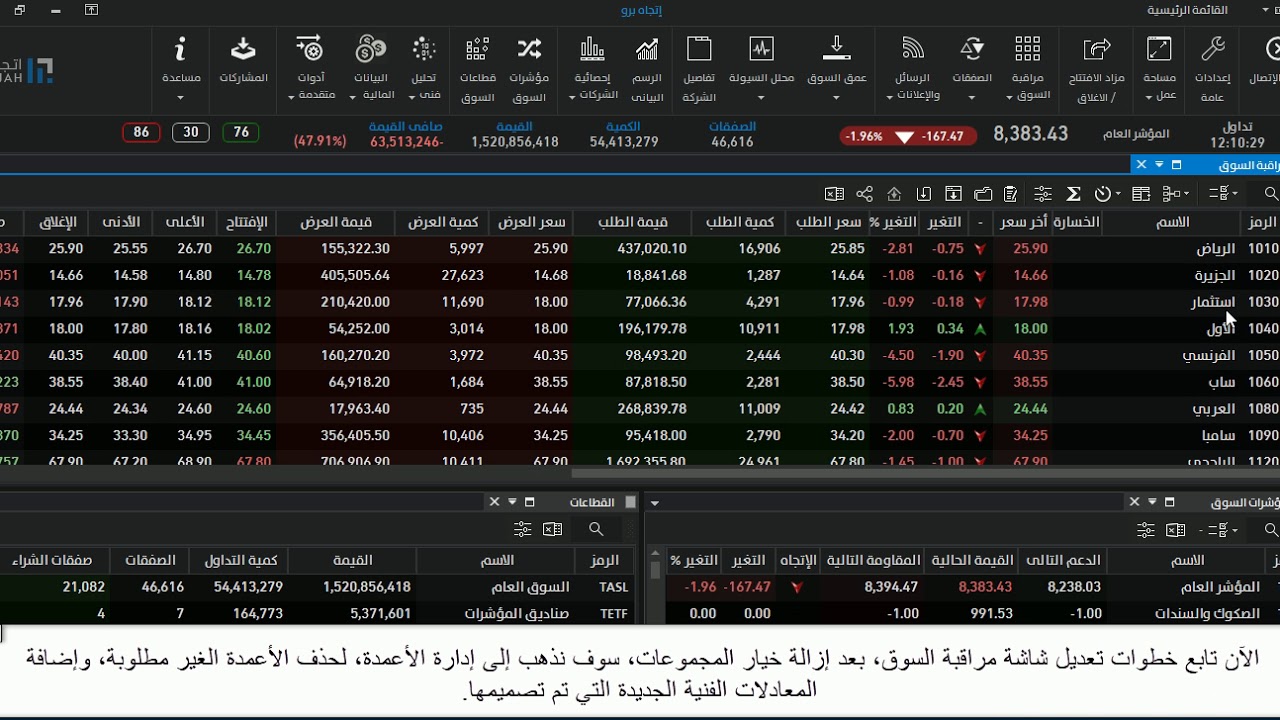Screen dimensions: 1280x720
Task: Search in the Sectors (القطاعات) panel
Action: pyautogui.click(x=596, y=530)
